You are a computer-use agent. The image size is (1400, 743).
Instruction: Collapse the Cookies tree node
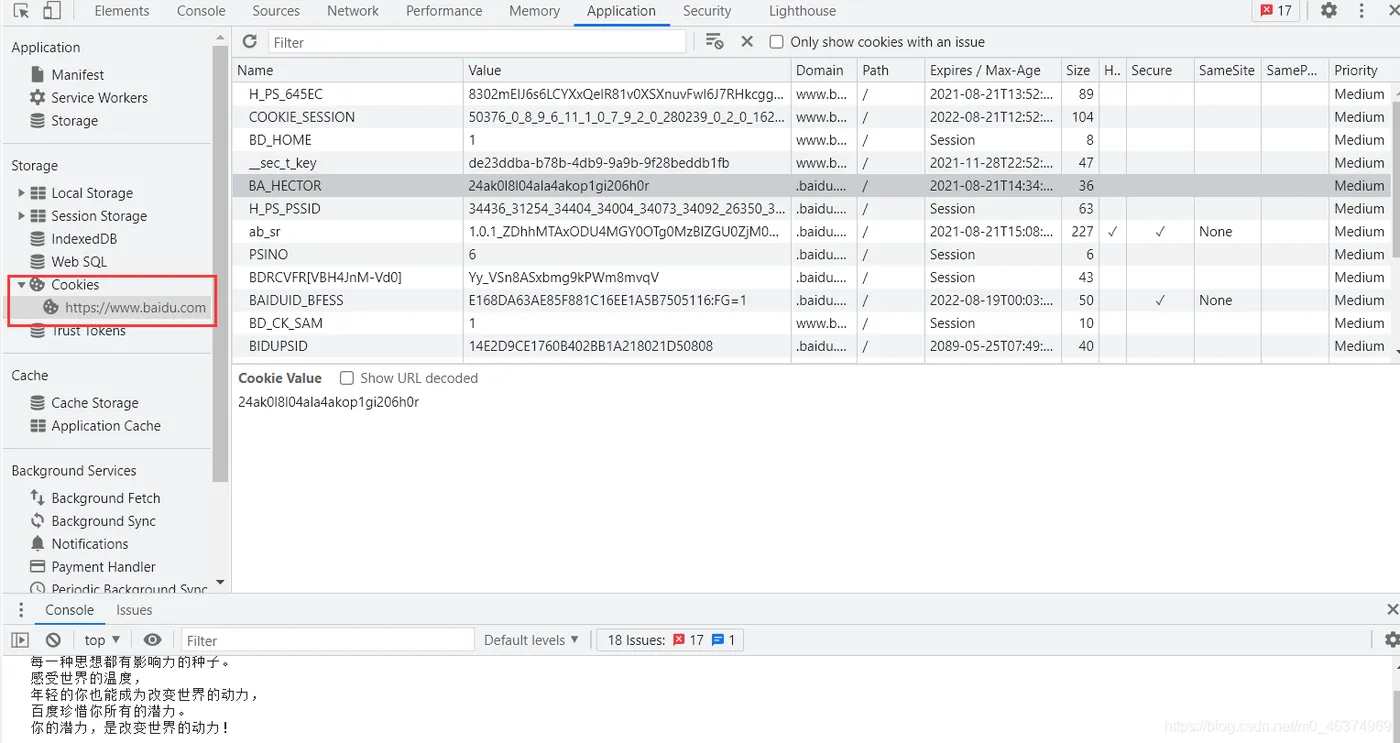pos(21,285)
